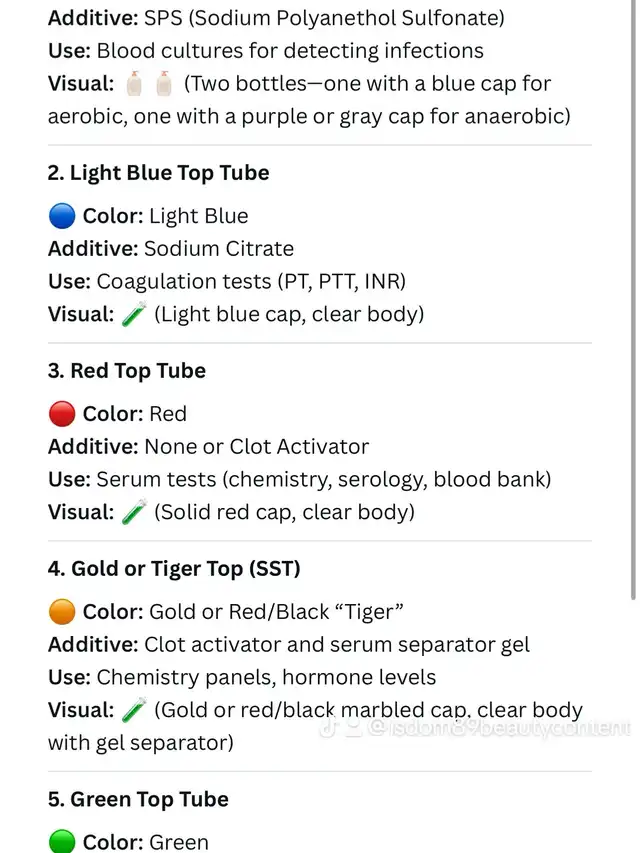Click the test tube emoji beside Solid red cap
Viewport: 640px width, 853px height.
pos(134,513)
